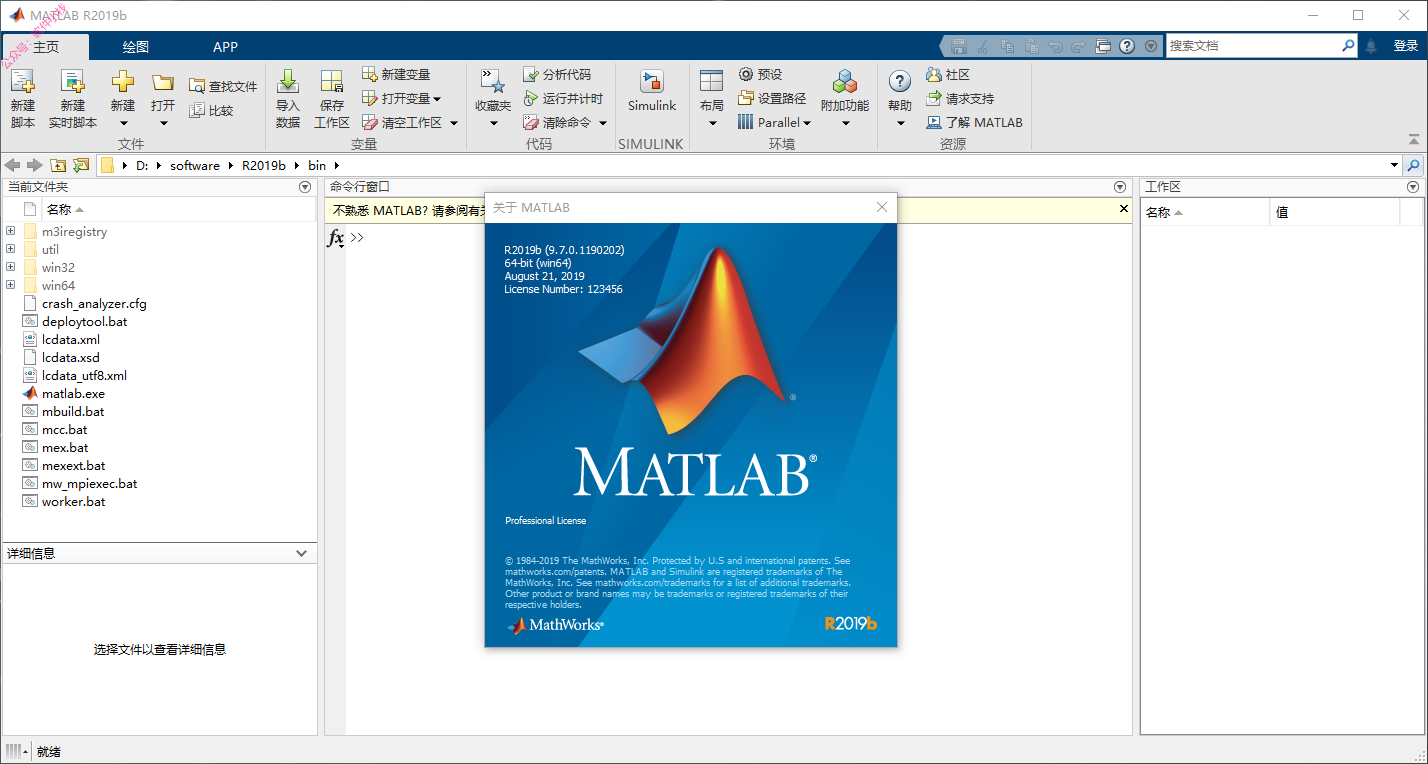Image resolution: width=1428 pixels, height=764 pixels.
Task: Click the fx function browser icon
Action: [x=336, y=238]
